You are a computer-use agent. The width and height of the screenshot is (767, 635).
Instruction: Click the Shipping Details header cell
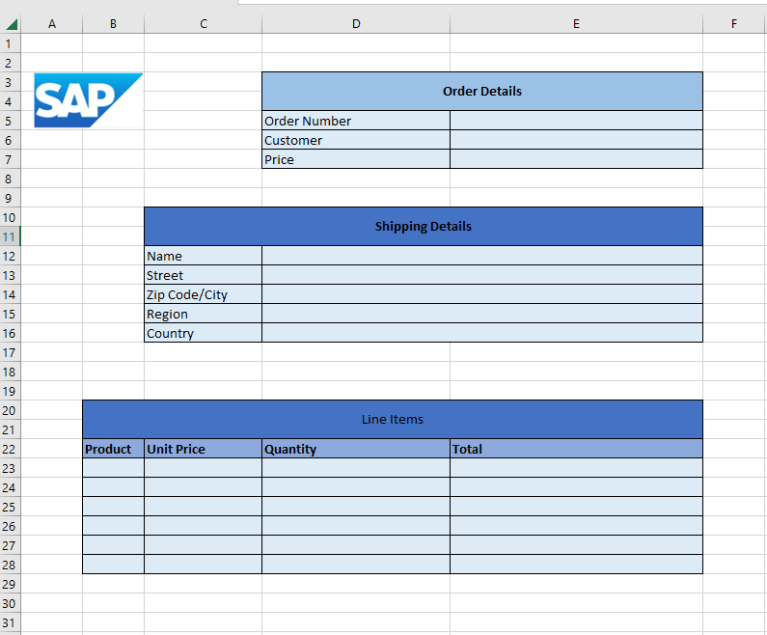423,226
